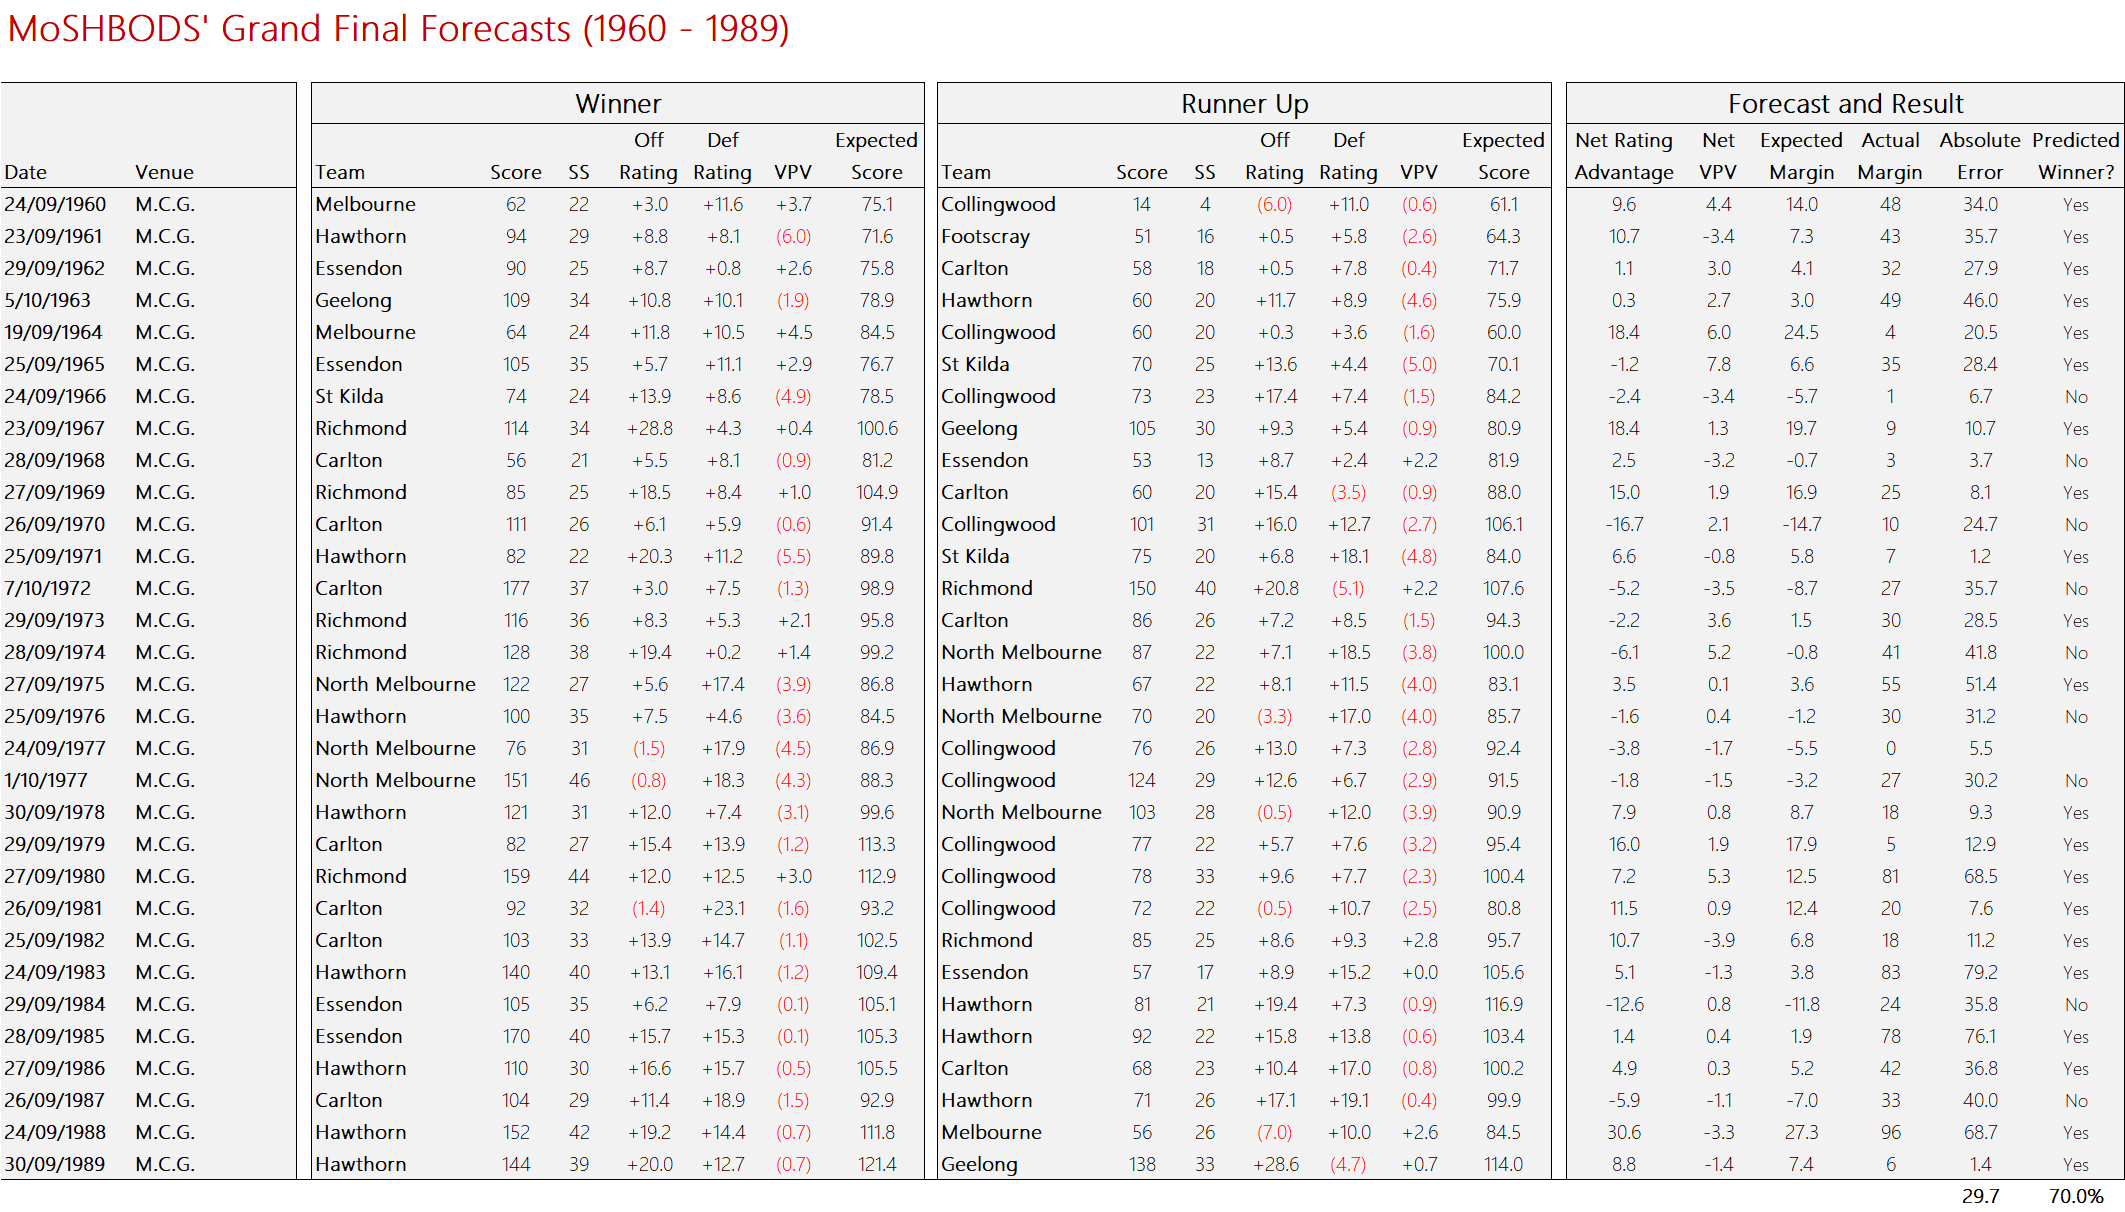Image resolution: width=2125 pixels, height=1212 pixels.
Task: Click winner score 170 in the 1985 row
Action: [516, 1036]
